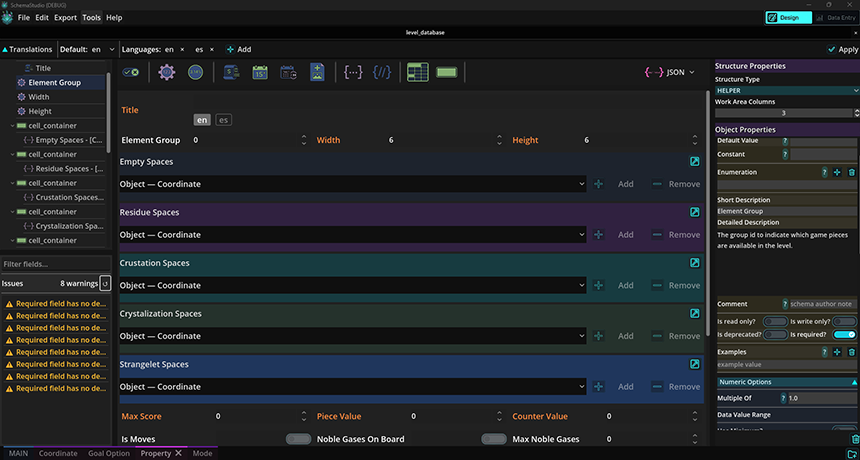
Task: Open Crustation Spaces Object — Coordinate dropdown
Action: 353,285
